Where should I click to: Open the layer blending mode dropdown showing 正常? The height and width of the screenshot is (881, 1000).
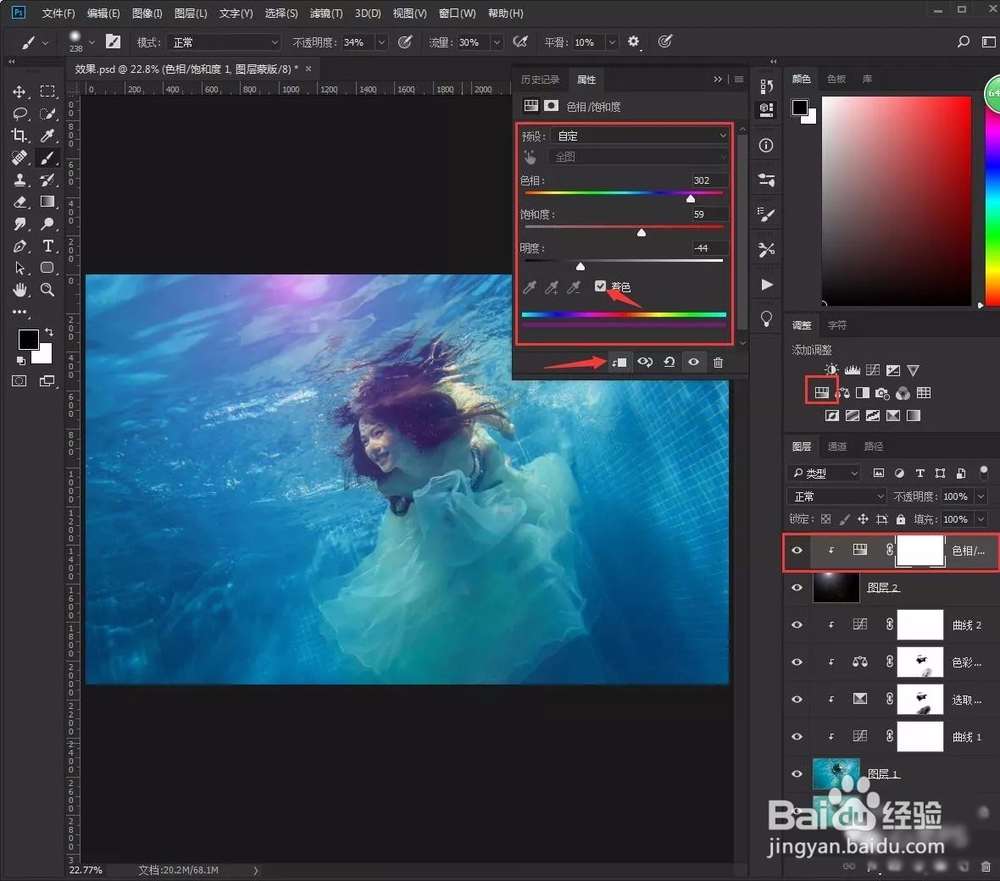[835, 496]
